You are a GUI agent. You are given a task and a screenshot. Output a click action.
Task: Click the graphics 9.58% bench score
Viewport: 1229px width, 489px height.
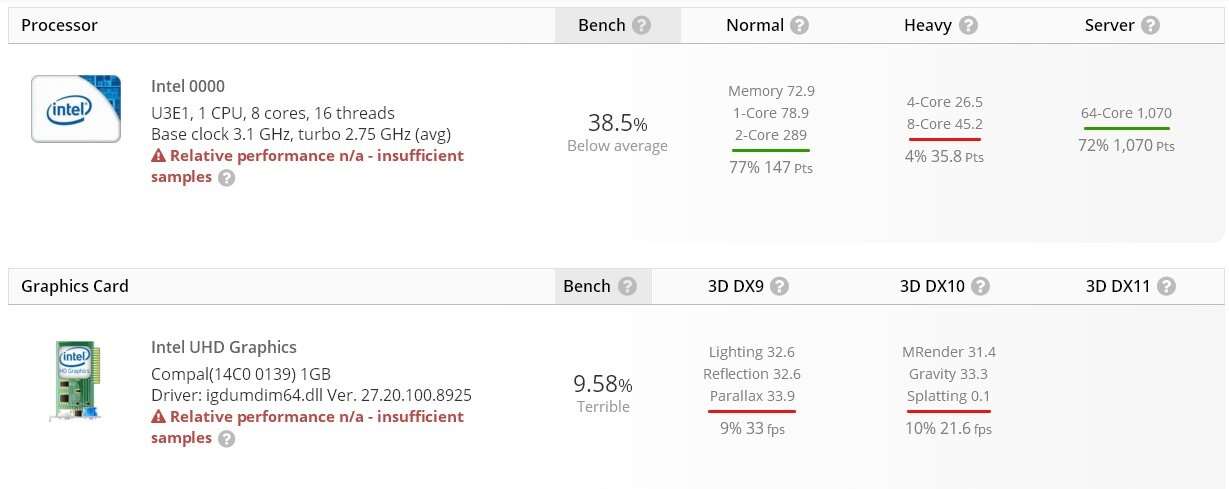click(603, 385)
